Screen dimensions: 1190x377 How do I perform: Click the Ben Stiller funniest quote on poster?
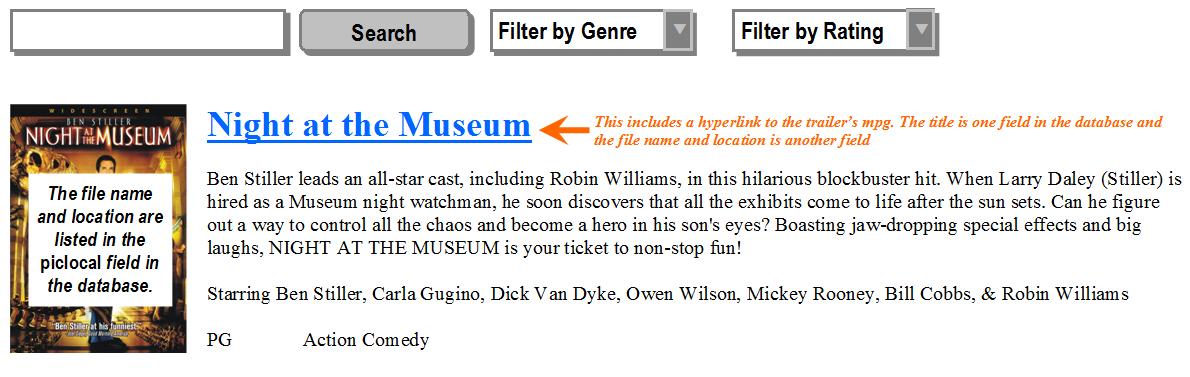(x=100, y=328)
